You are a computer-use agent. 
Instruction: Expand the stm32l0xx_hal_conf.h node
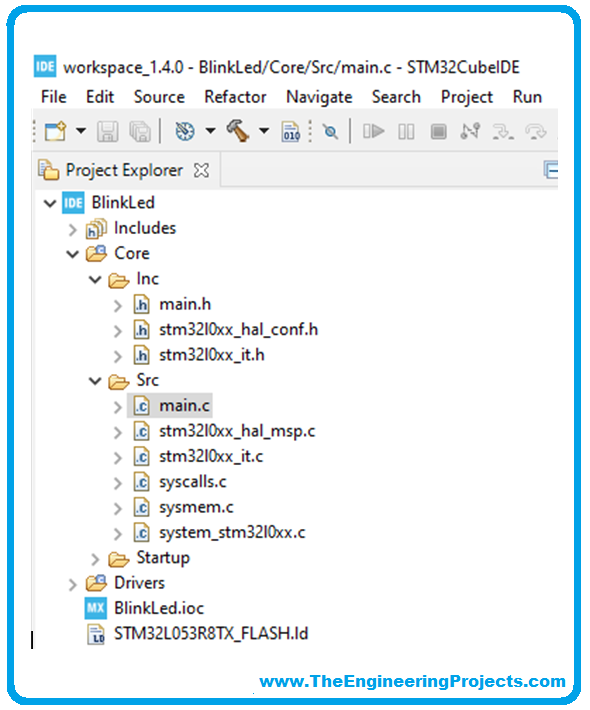tap(118, 331)
